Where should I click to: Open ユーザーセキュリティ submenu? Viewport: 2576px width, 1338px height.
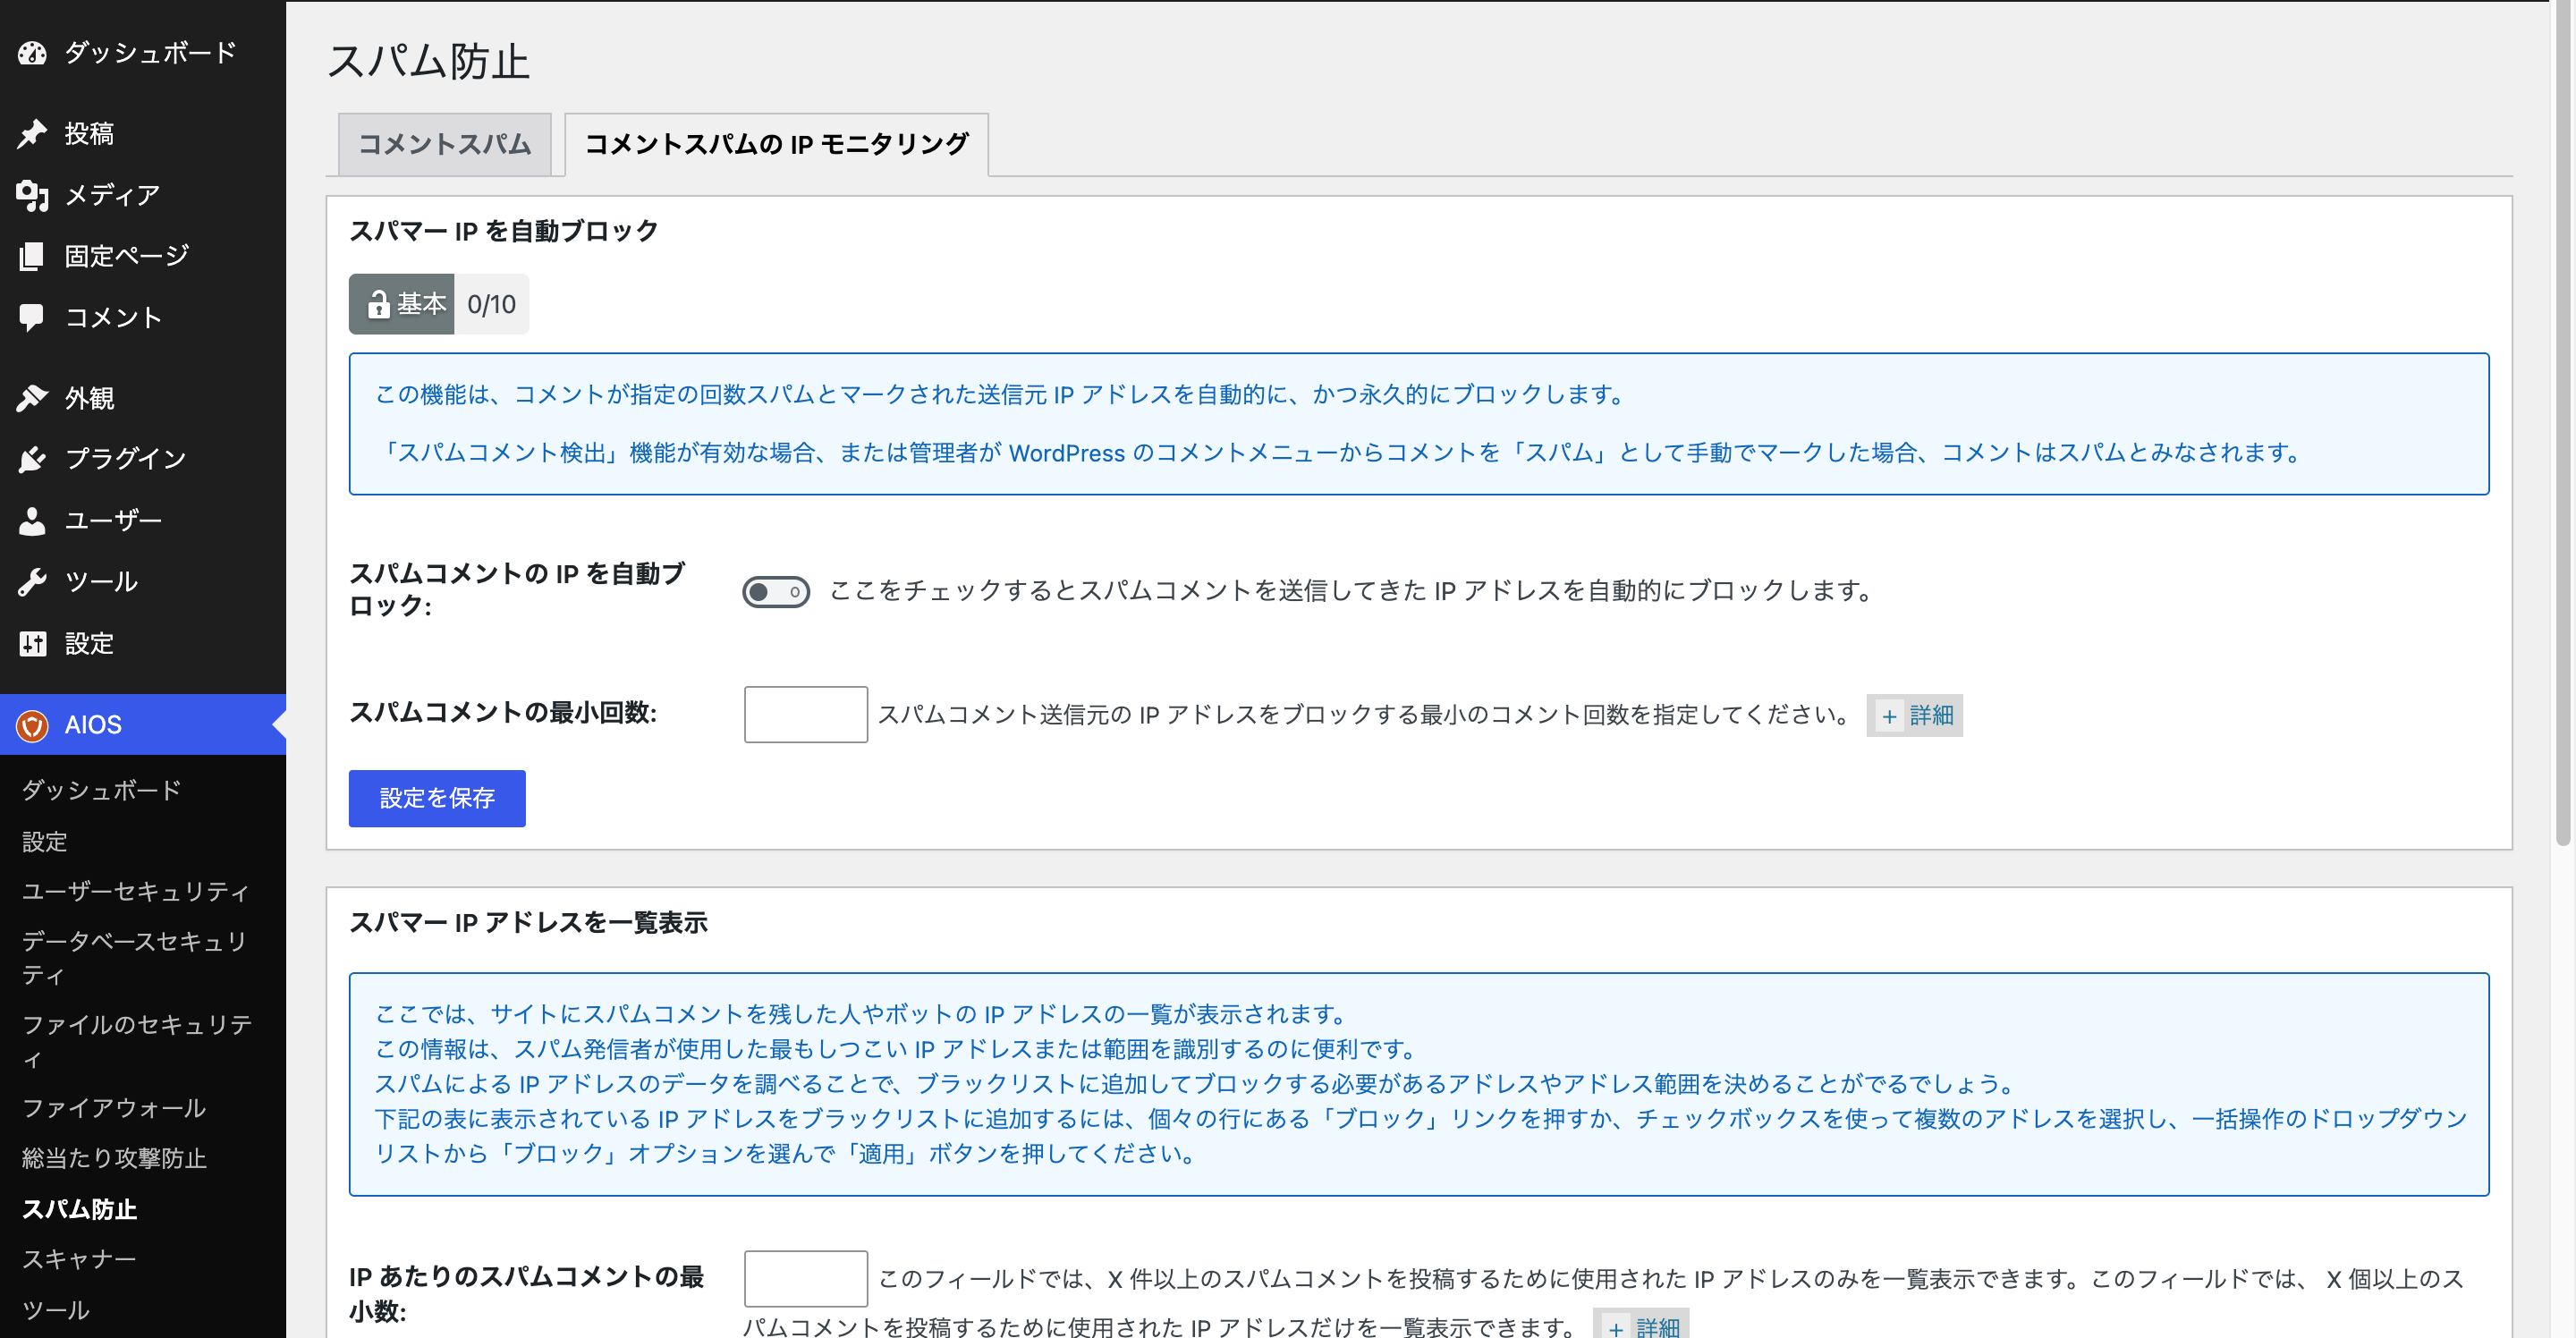(x=135, y=891)
